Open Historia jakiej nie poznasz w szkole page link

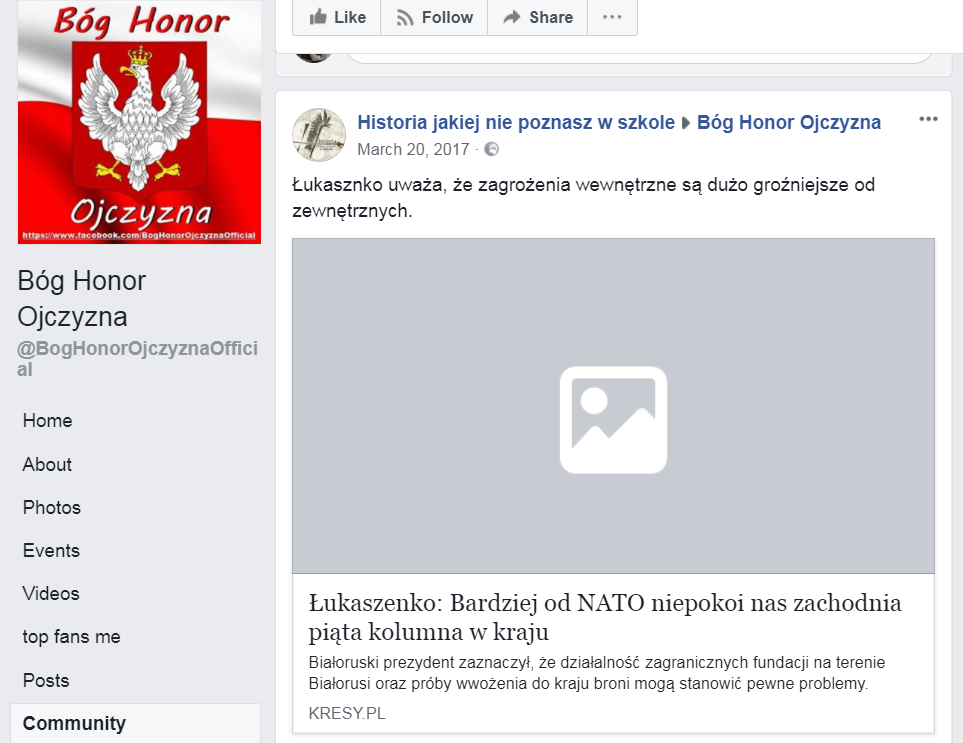coord(516,122)
